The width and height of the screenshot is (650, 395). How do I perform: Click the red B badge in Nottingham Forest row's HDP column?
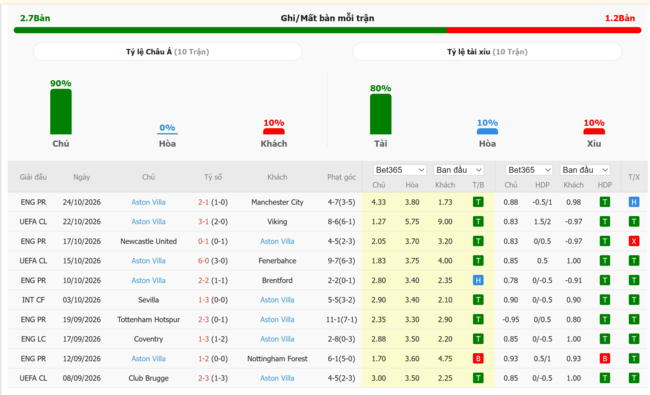click(x=605, y=358)
